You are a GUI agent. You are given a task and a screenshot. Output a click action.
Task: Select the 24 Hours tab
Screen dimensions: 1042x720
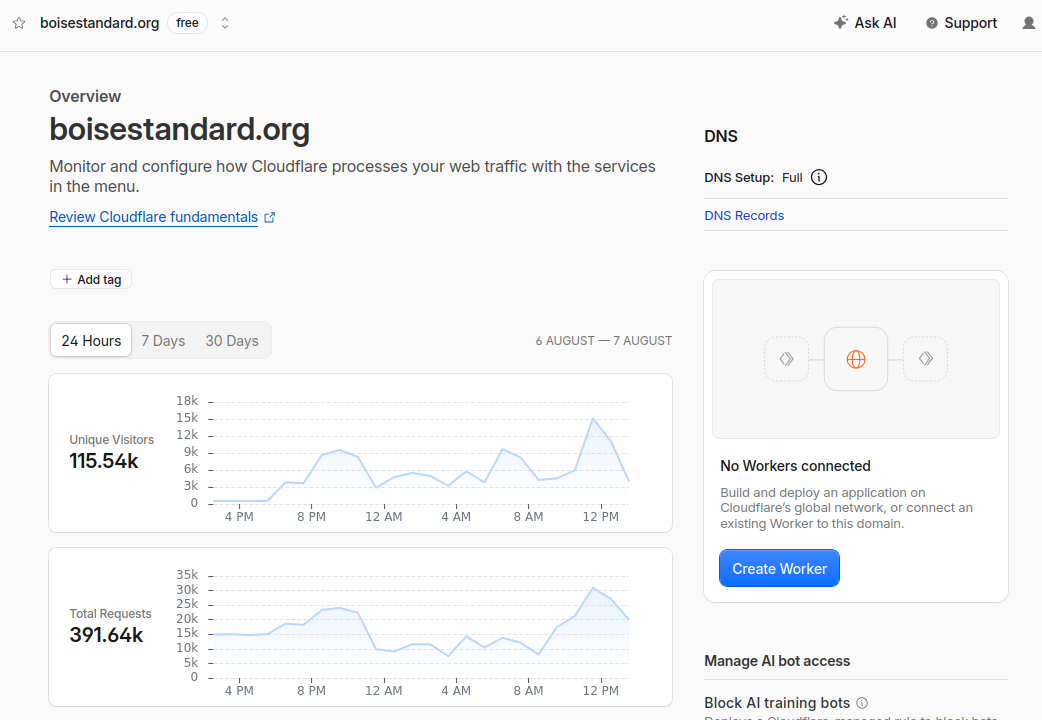point(91,340)
